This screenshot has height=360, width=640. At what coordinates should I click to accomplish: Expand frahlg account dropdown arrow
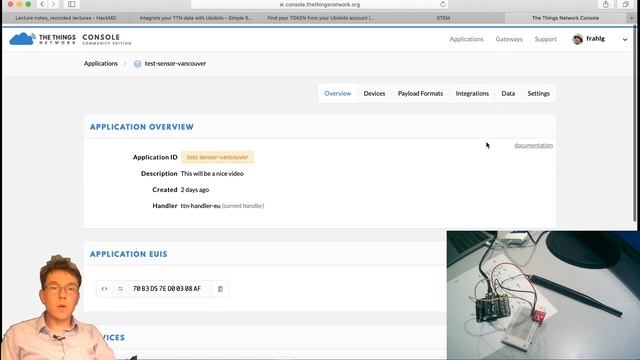click(x=625, y=40)
